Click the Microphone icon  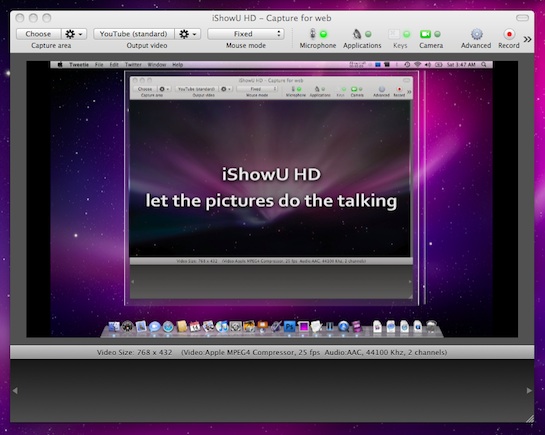point(313,34)
